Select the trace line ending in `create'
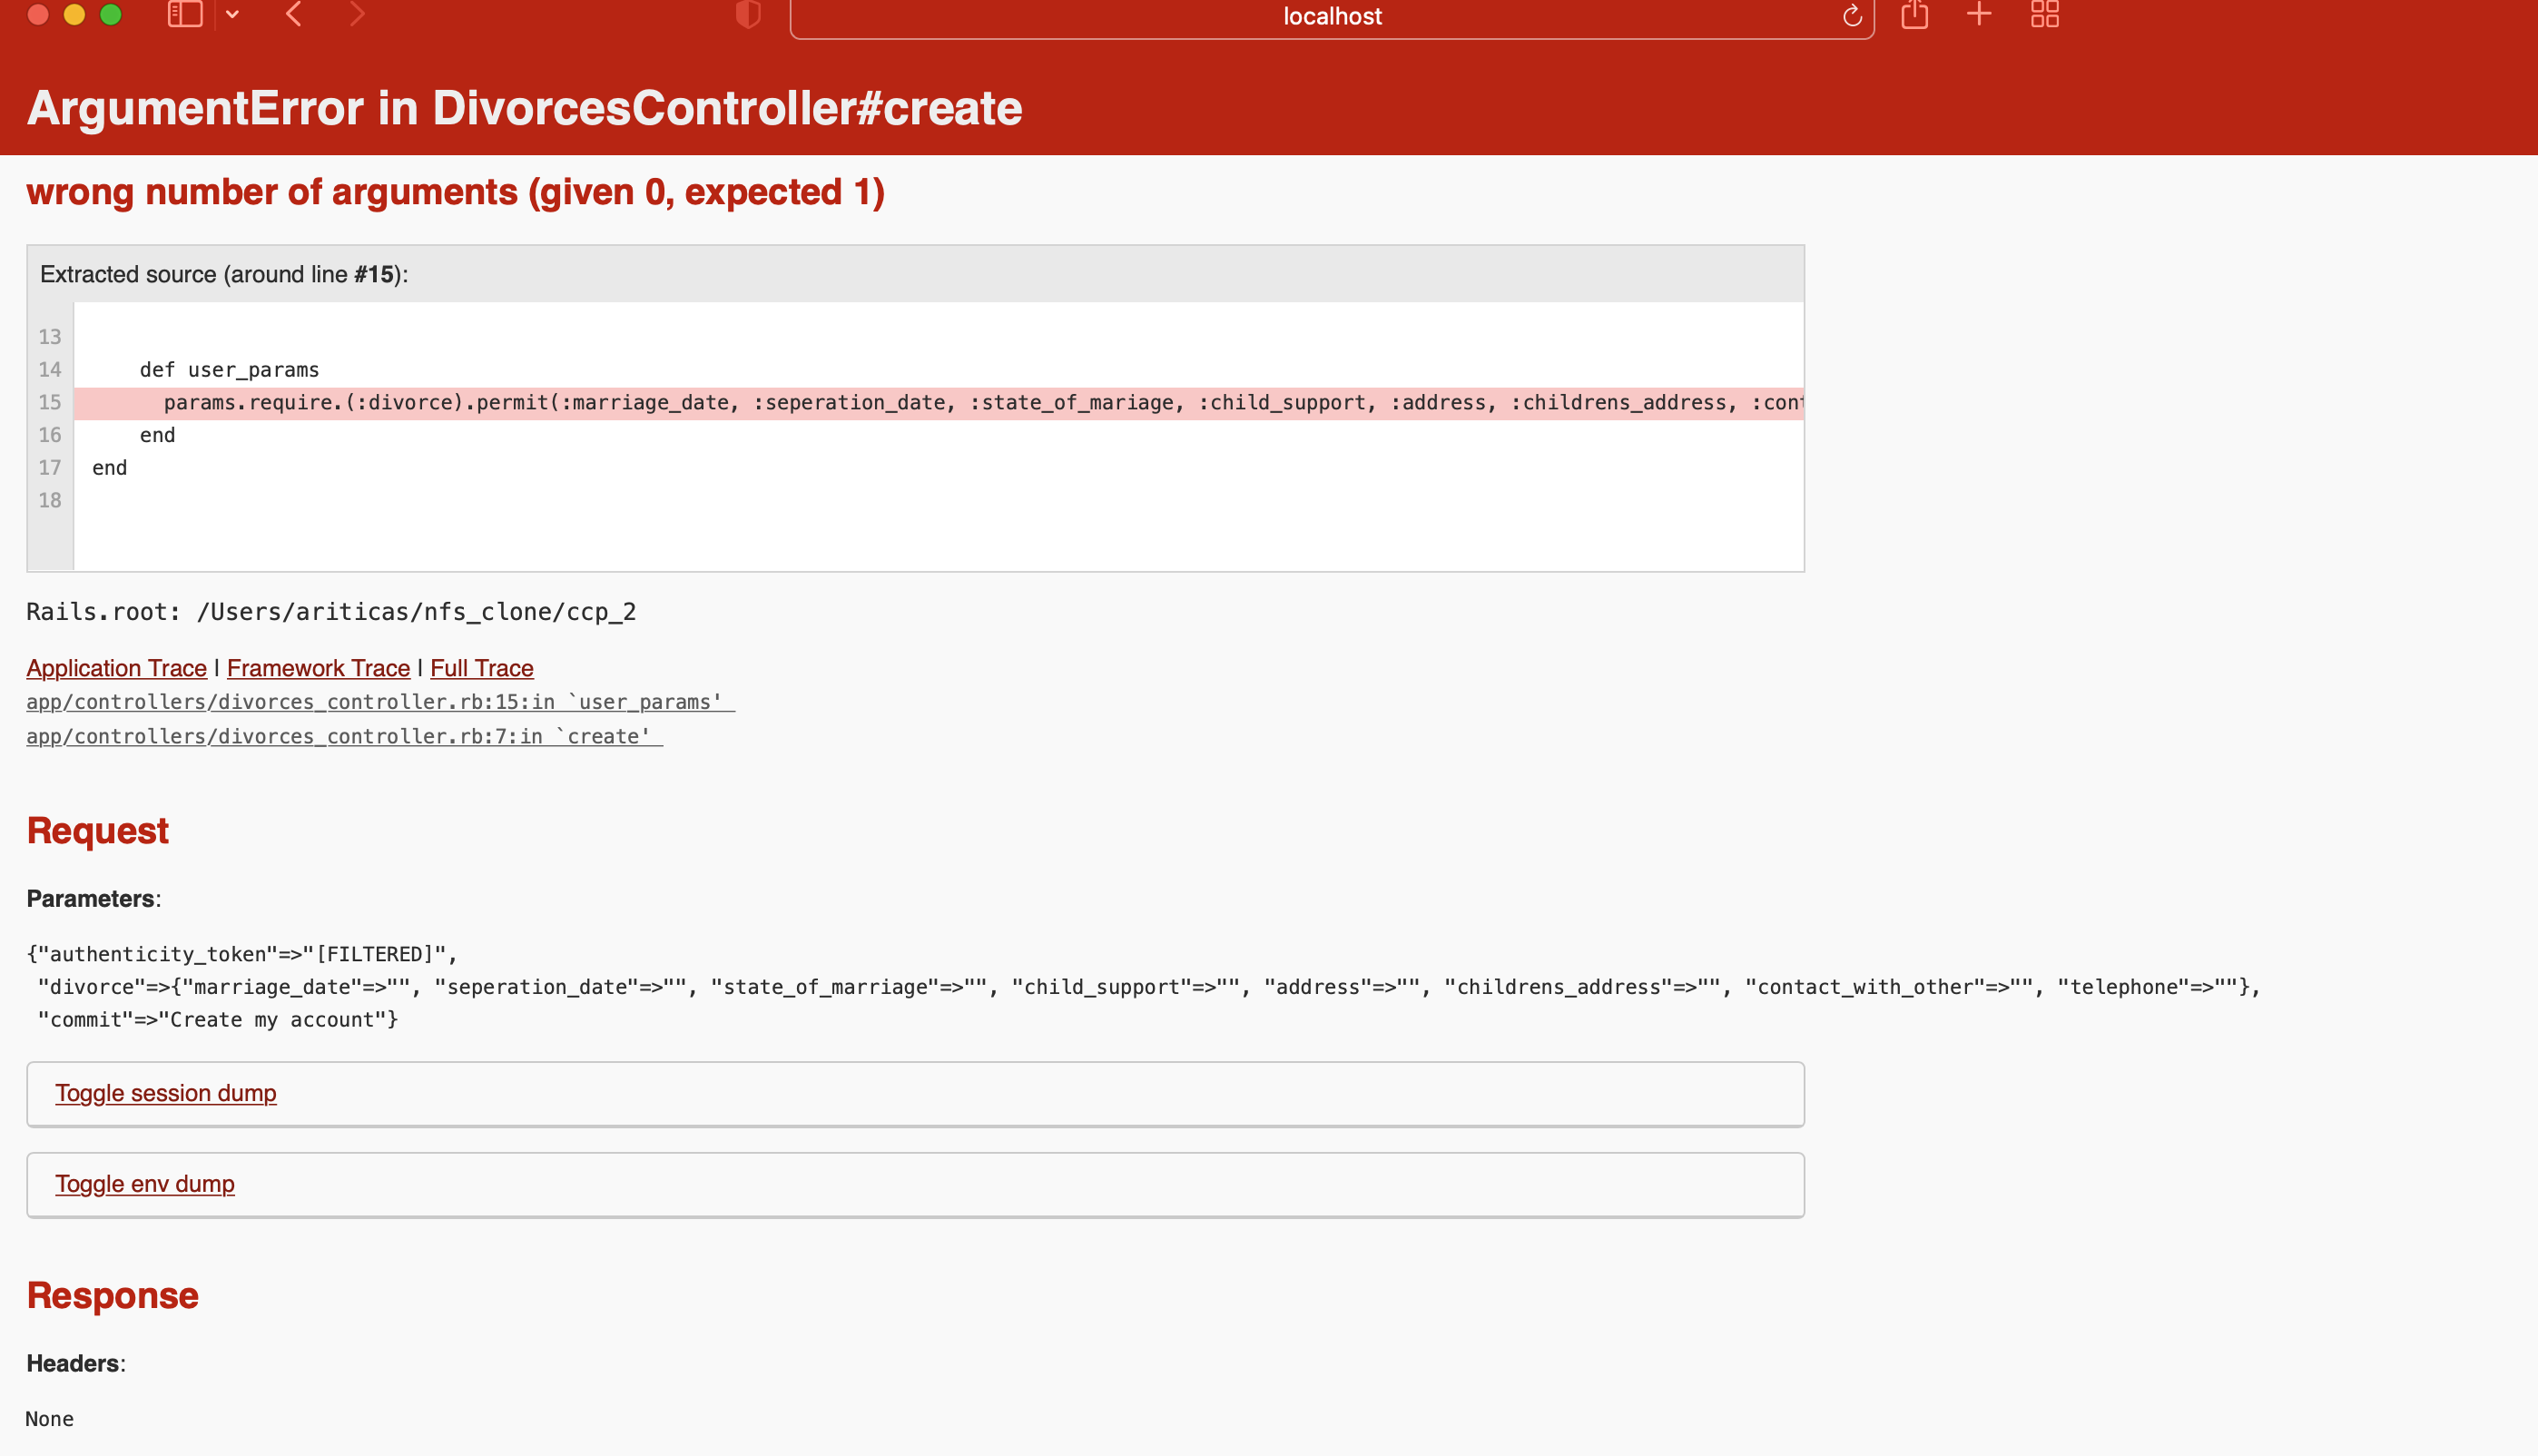This screenshot has height=1456, width=2538. point(344,736)
